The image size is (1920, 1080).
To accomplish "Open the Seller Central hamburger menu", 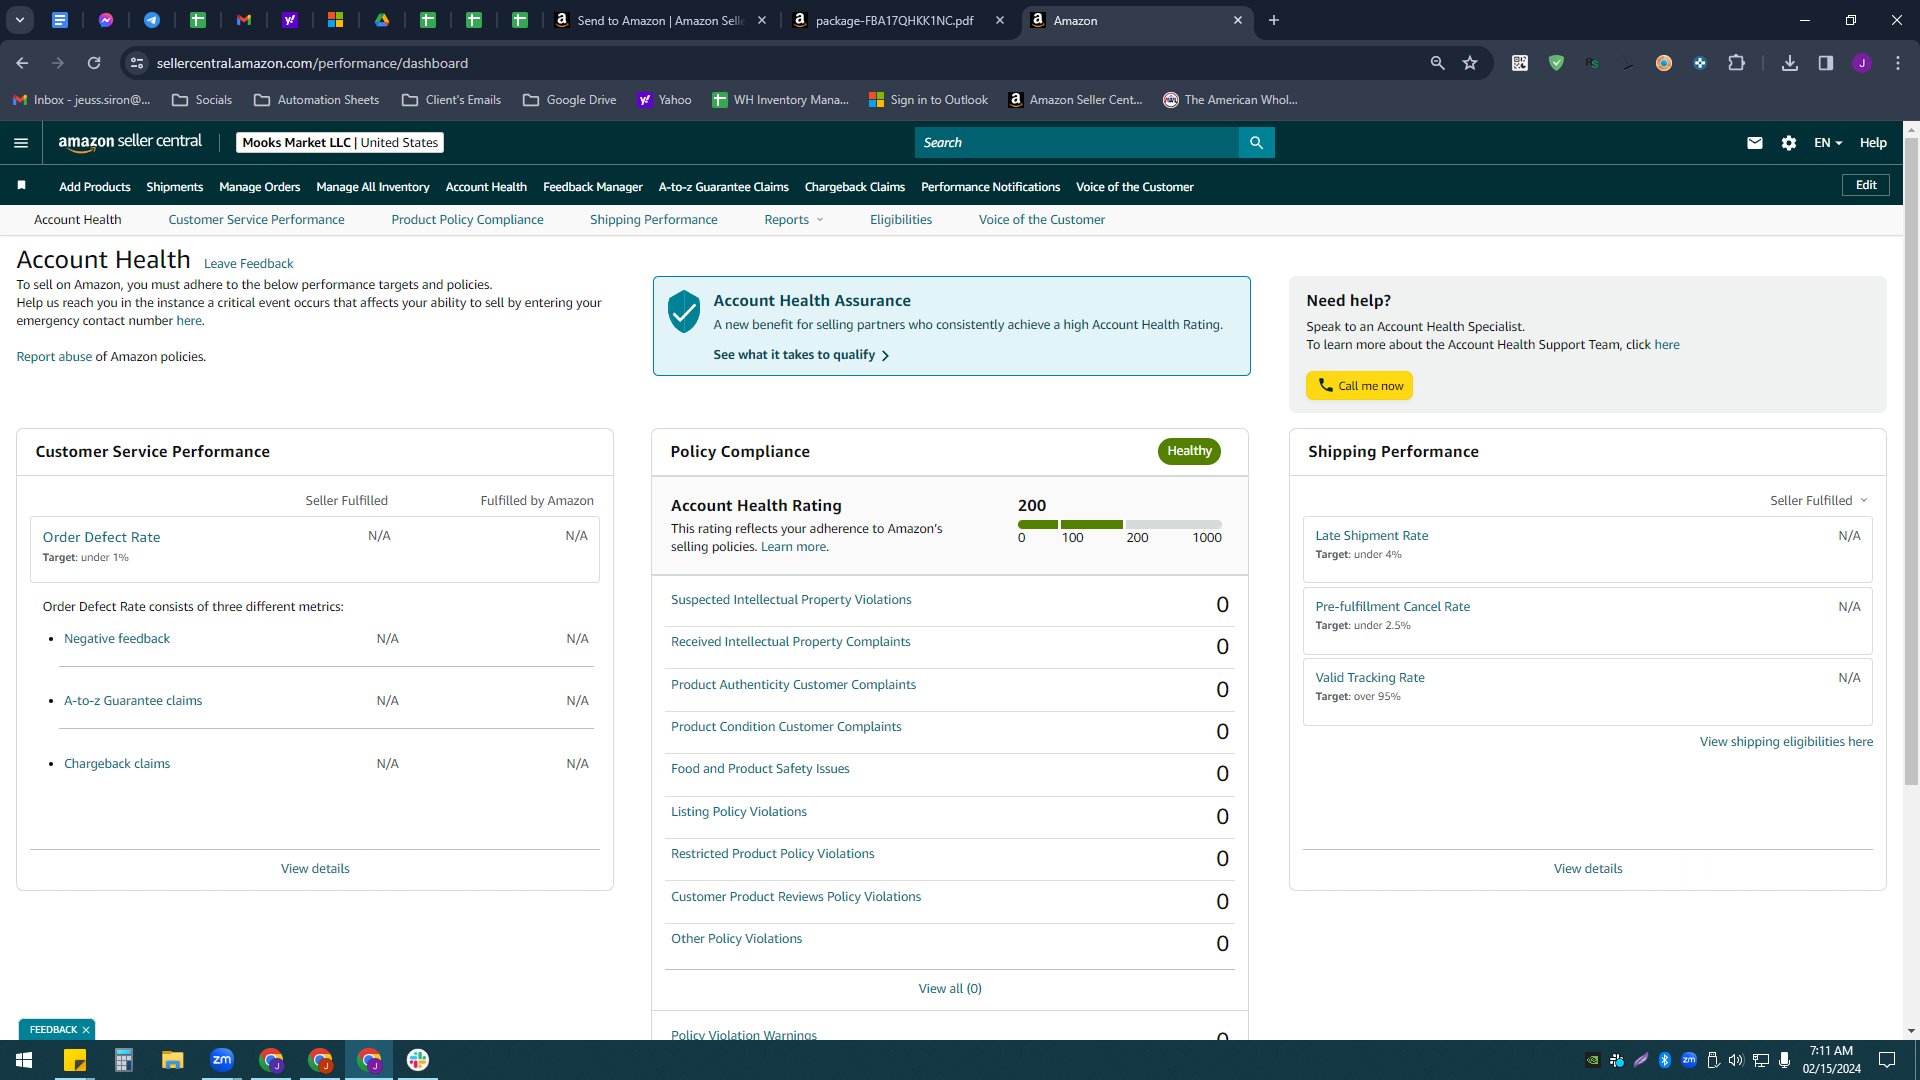I will [x=21, y=143].
